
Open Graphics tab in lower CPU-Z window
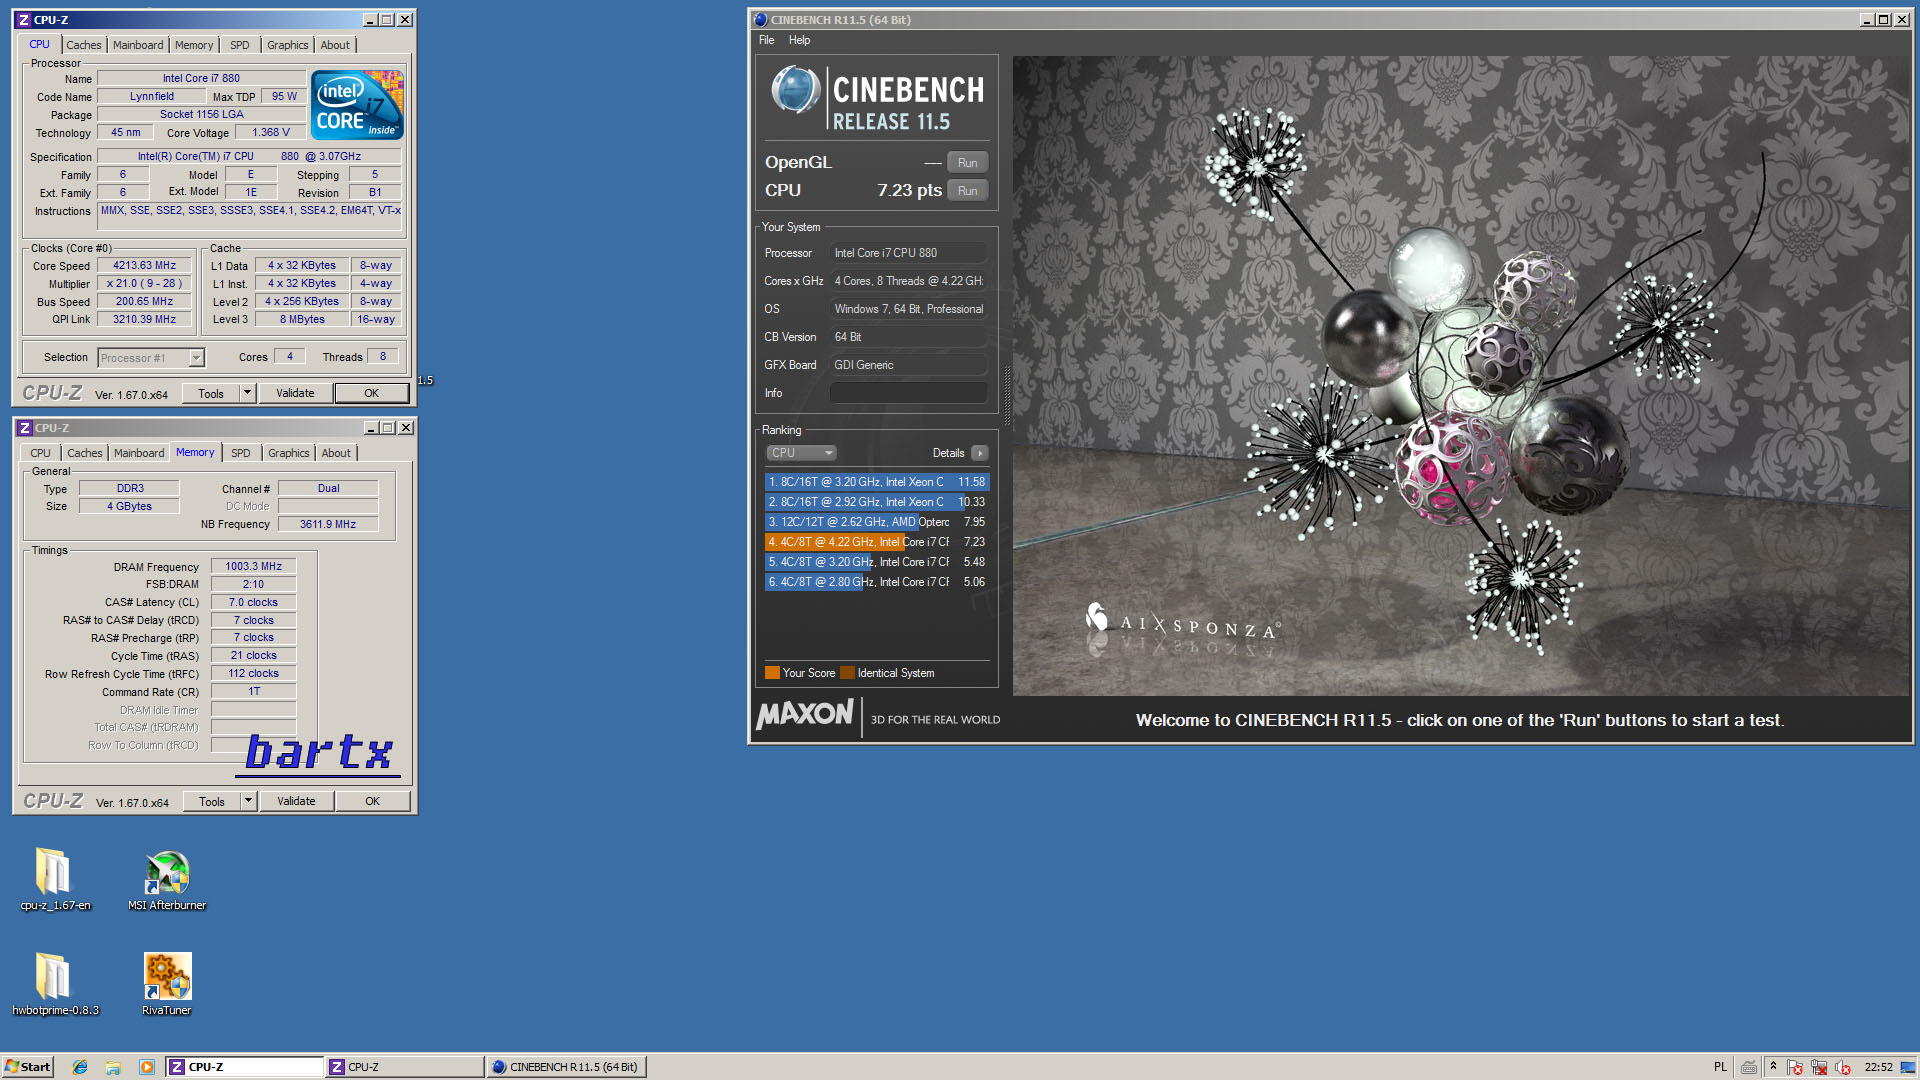[289, 453]
